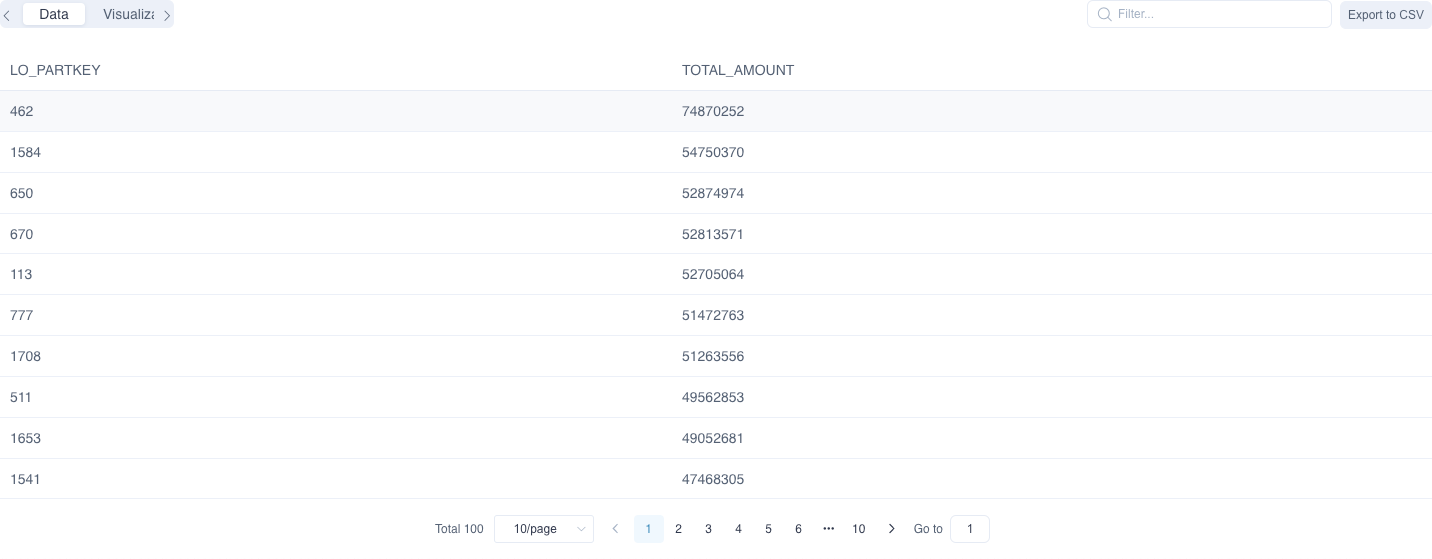Click the search icon in Filter box
The height and width of the screenshot is (559, 1432).
pyautogui.click(x=1104, y=14)
